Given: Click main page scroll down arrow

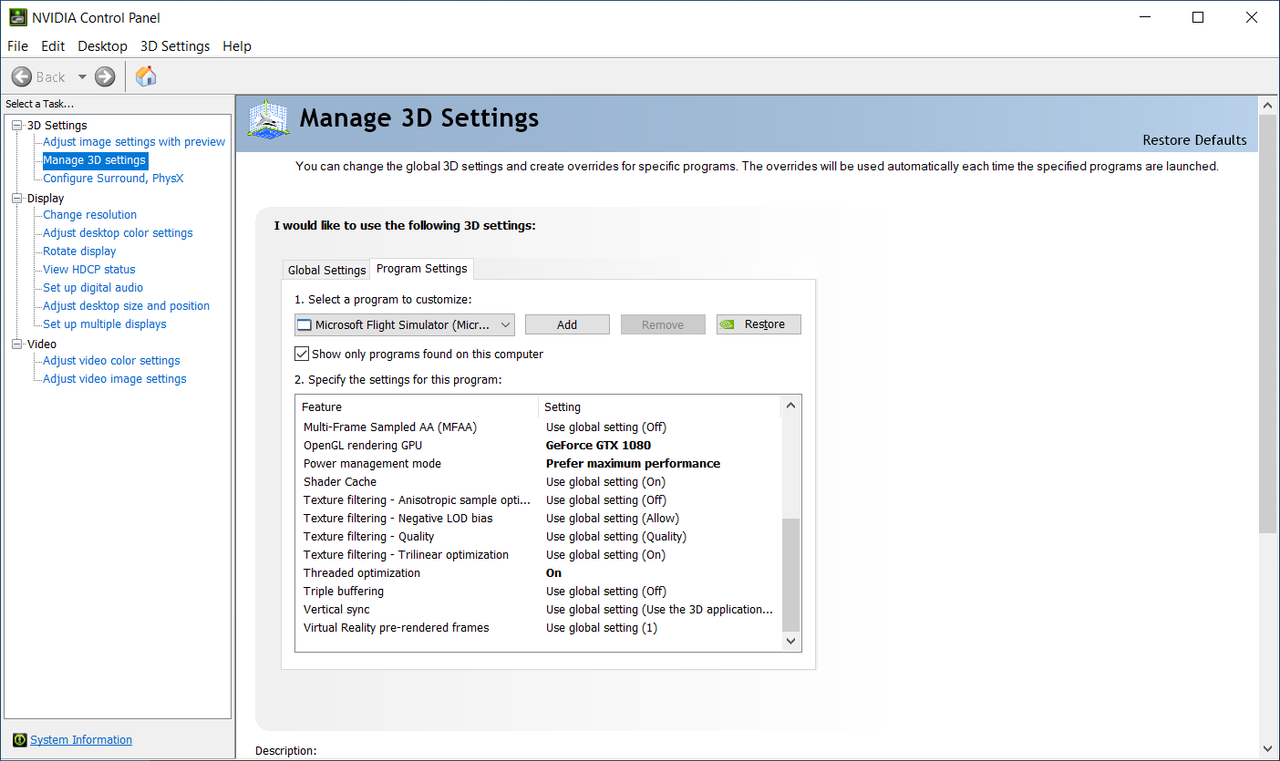Looking at the screenshot, I should point(1268,749).
